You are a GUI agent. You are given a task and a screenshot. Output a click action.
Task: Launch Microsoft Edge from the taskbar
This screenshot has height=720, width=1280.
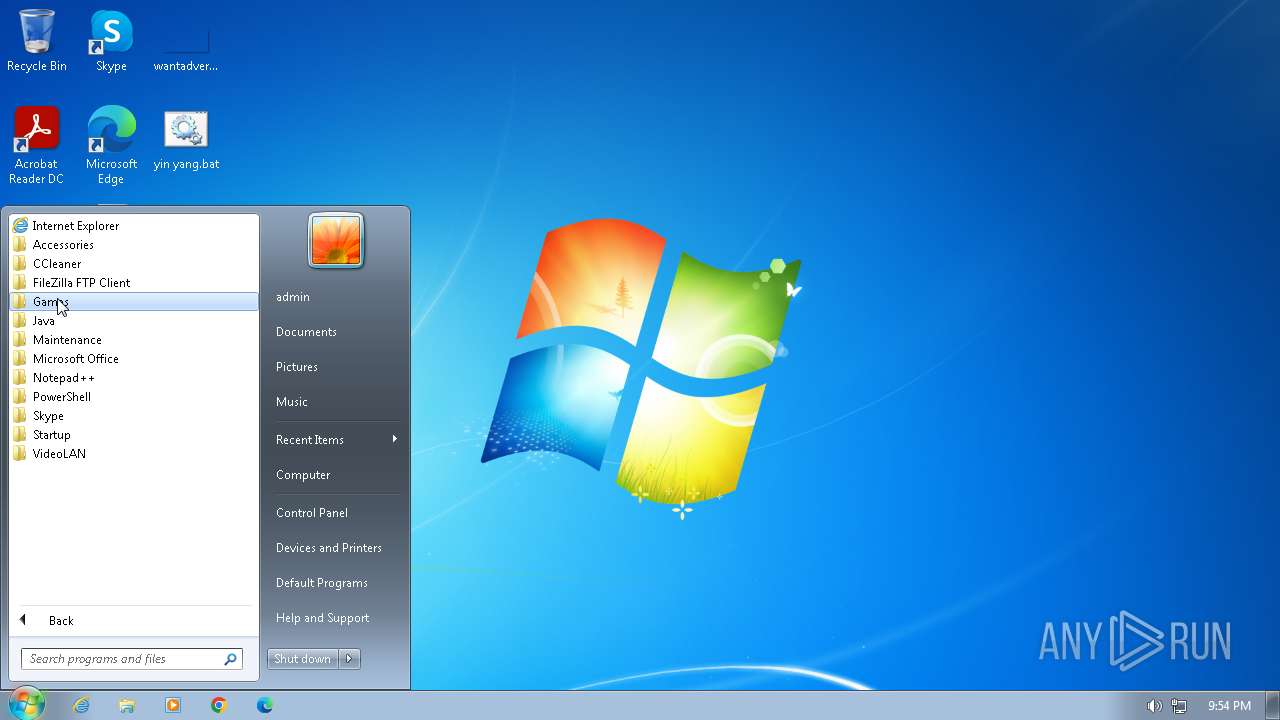pyautogui.click(x=265, y=705)
